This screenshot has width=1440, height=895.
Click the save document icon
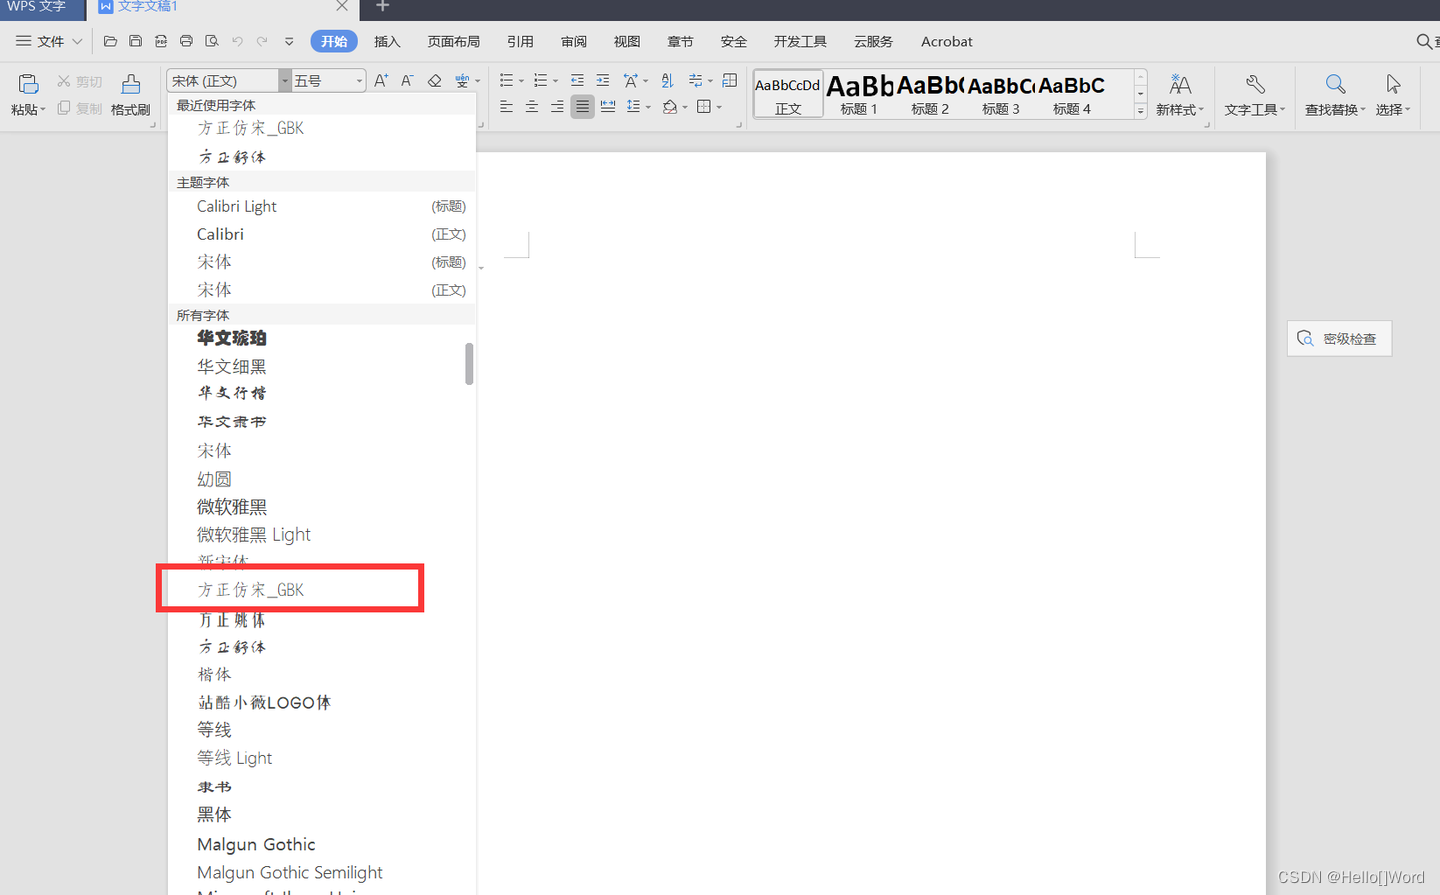[x=135, y=41]
